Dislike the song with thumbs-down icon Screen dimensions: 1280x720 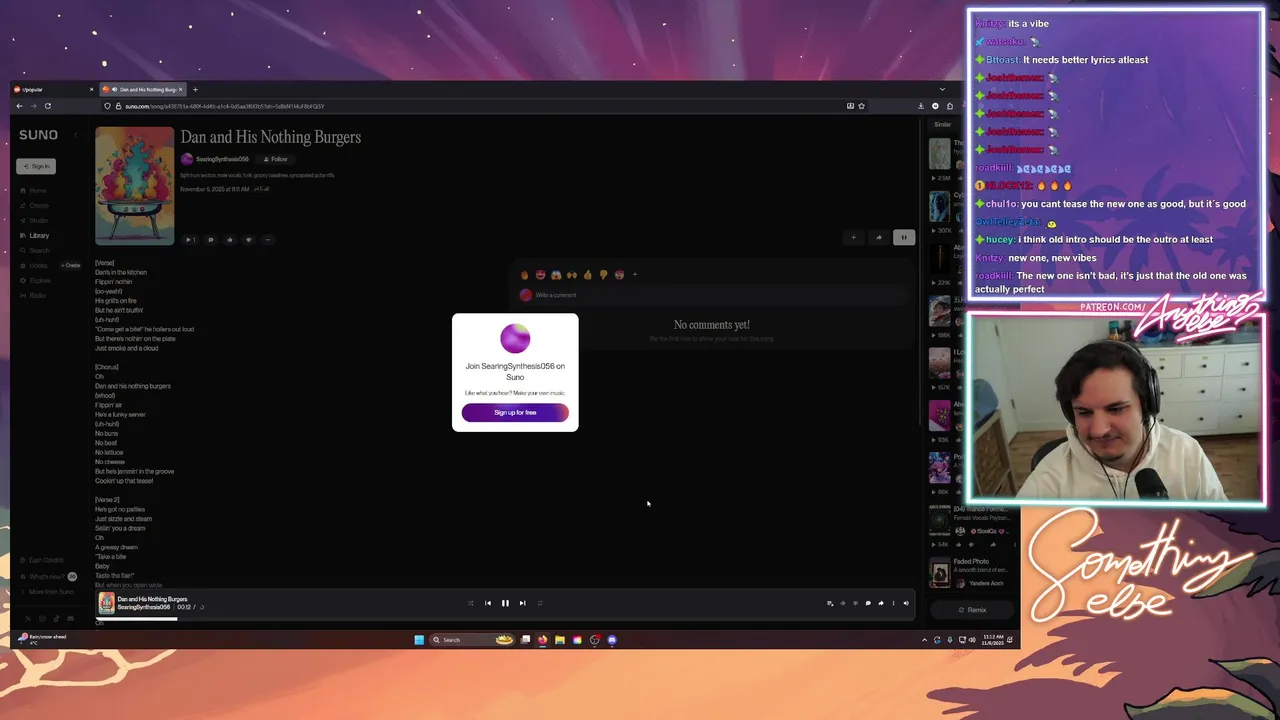coord(248,239)
